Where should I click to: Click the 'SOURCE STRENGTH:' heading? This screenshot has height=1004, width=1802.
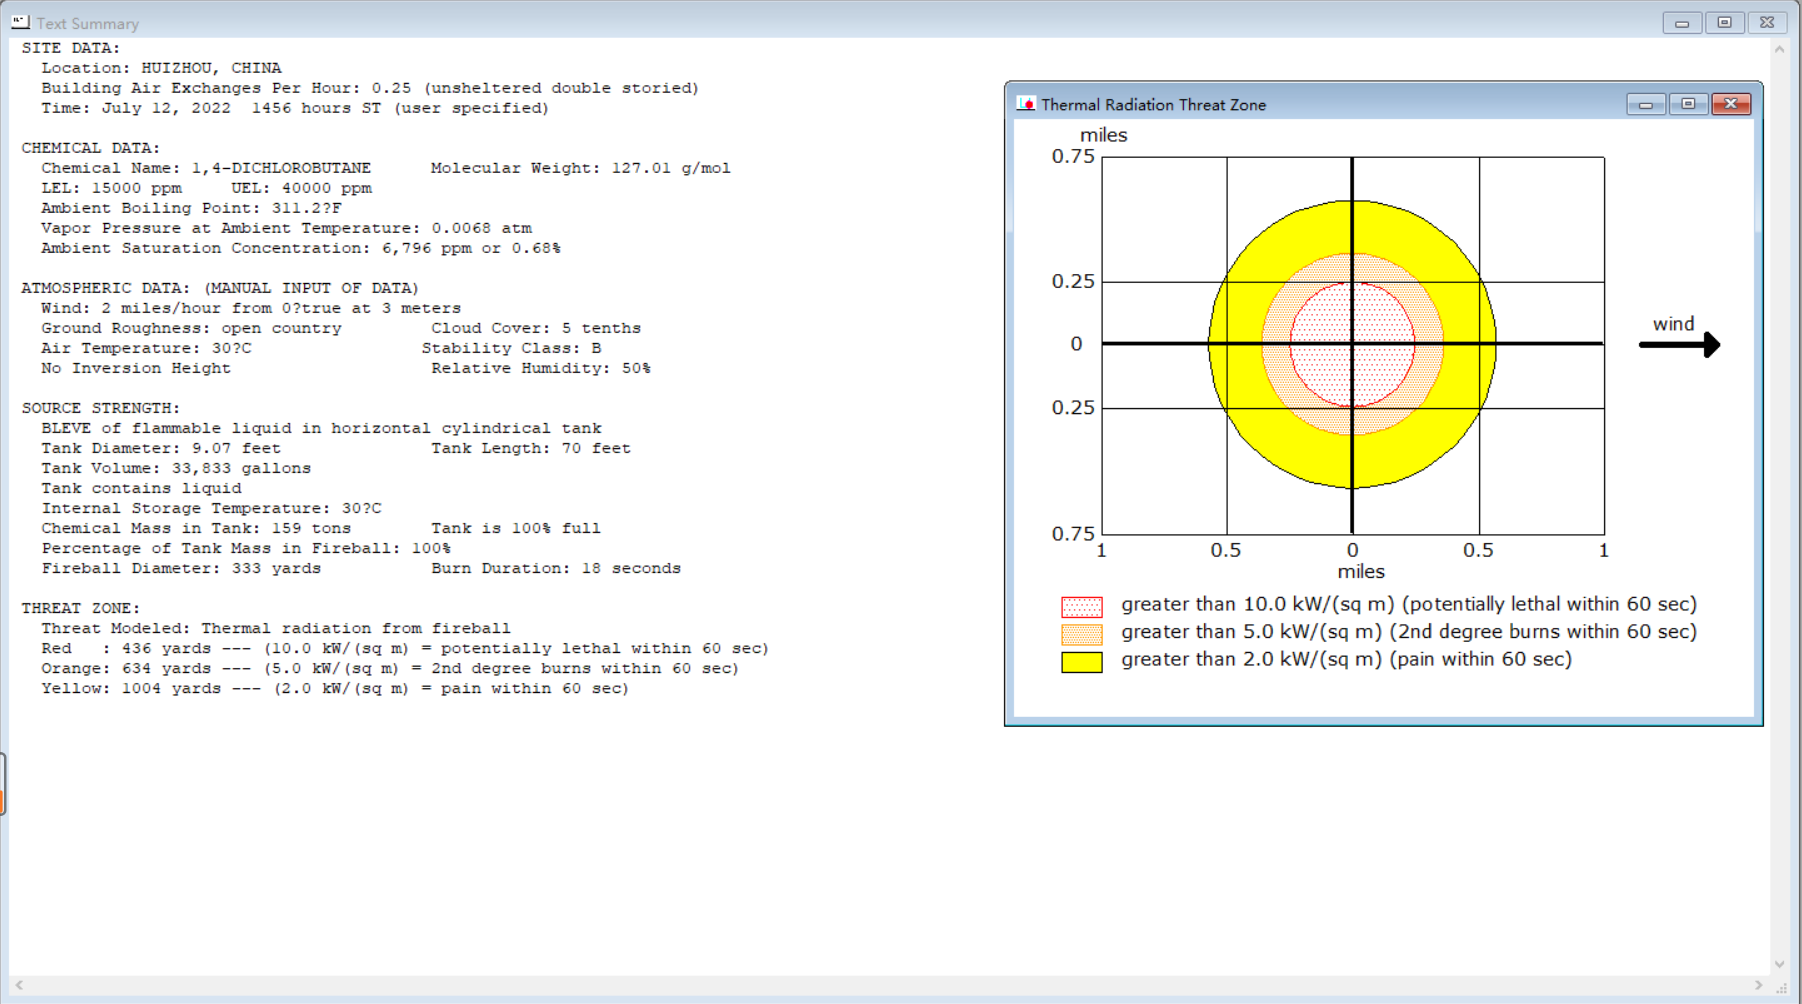101,408
